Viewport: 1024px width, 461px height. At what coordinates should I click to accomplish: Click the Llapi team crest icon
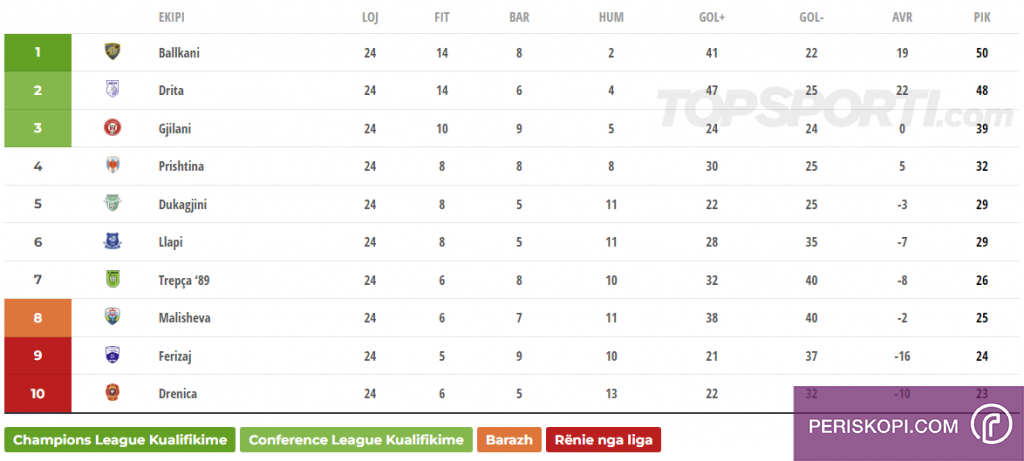point(113,241)
